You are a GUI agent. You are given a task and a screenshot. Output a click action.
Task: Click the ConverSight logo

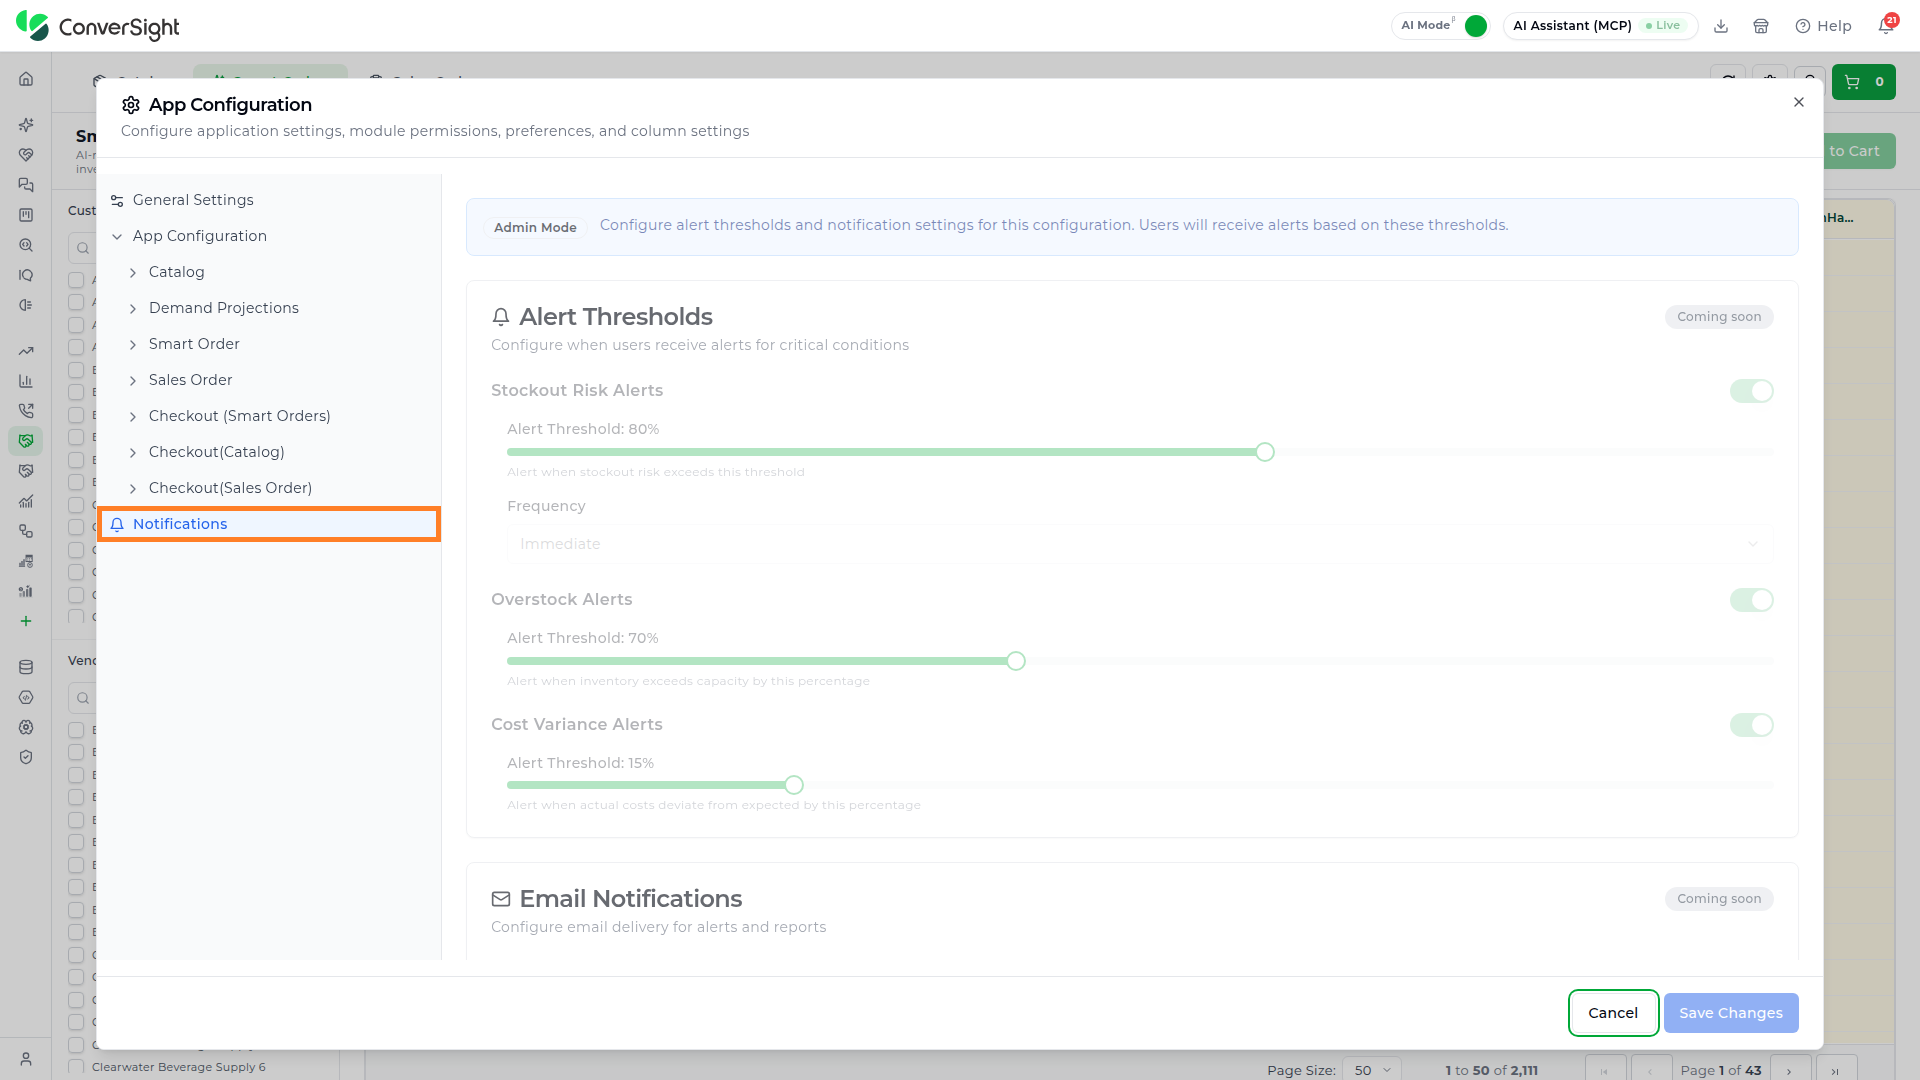(x=98, y=26)
